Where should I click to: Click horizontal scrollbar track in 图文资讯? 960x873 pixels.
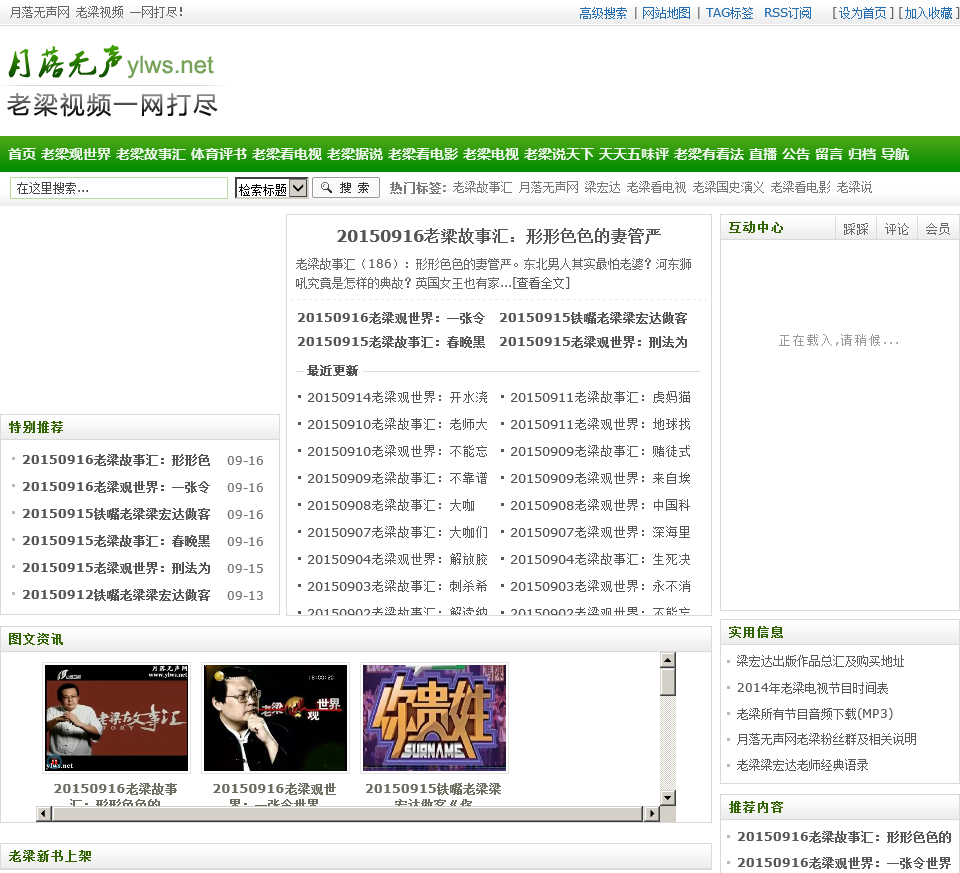(348, 814)
